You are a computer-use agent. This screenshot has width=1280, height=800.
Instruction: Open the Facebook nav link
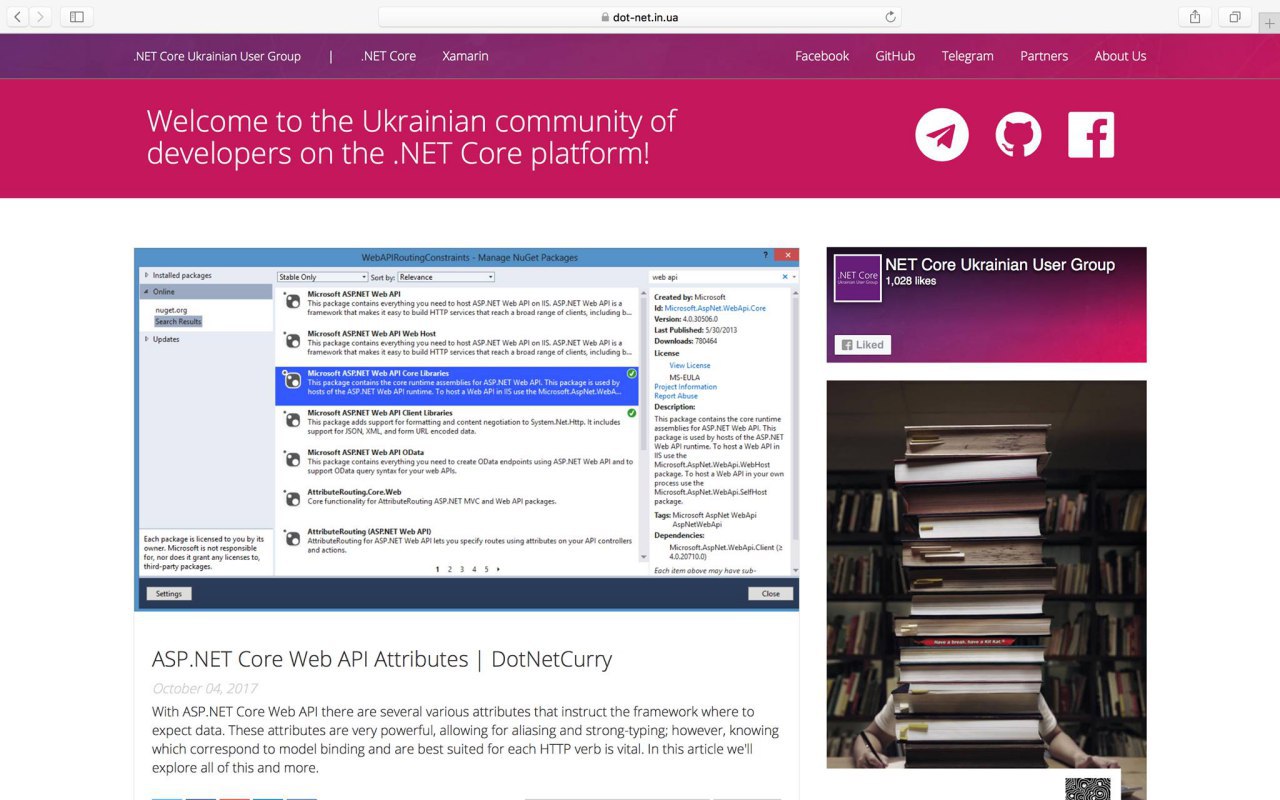pyautogui.click(x=822, y=56)
